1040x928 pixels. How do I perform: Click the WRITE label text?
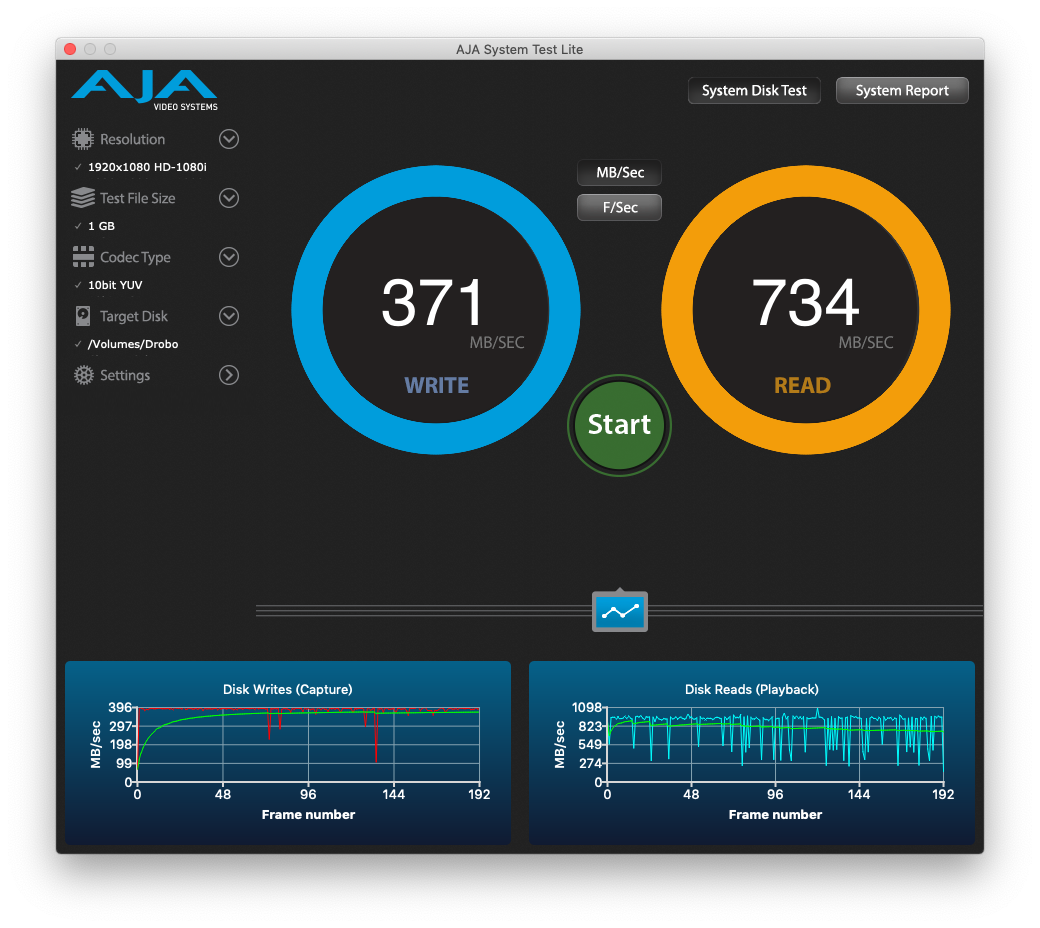436,385
